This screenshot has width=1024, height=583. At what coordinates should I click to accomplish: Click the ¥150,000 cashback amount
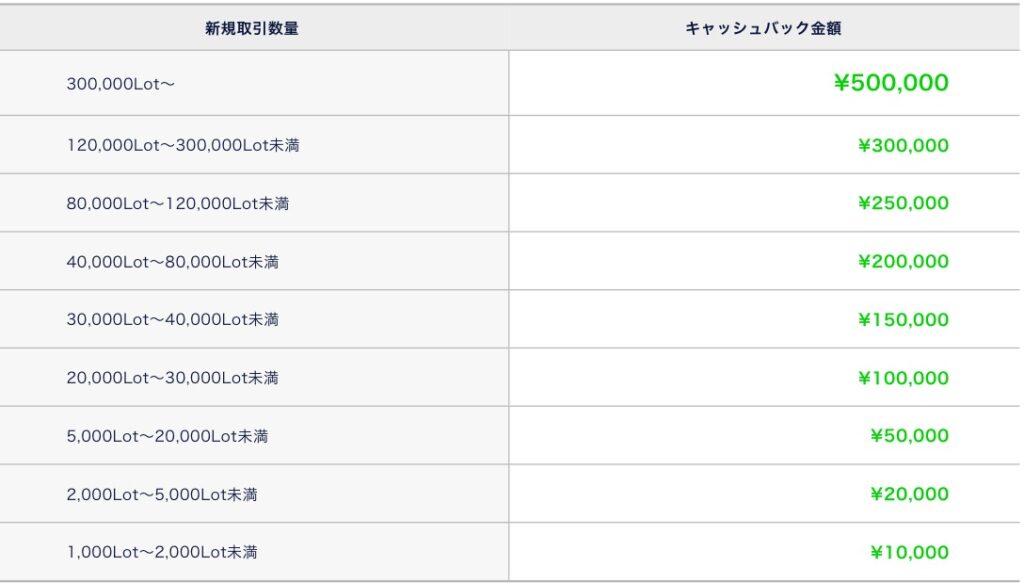[903, 319]
